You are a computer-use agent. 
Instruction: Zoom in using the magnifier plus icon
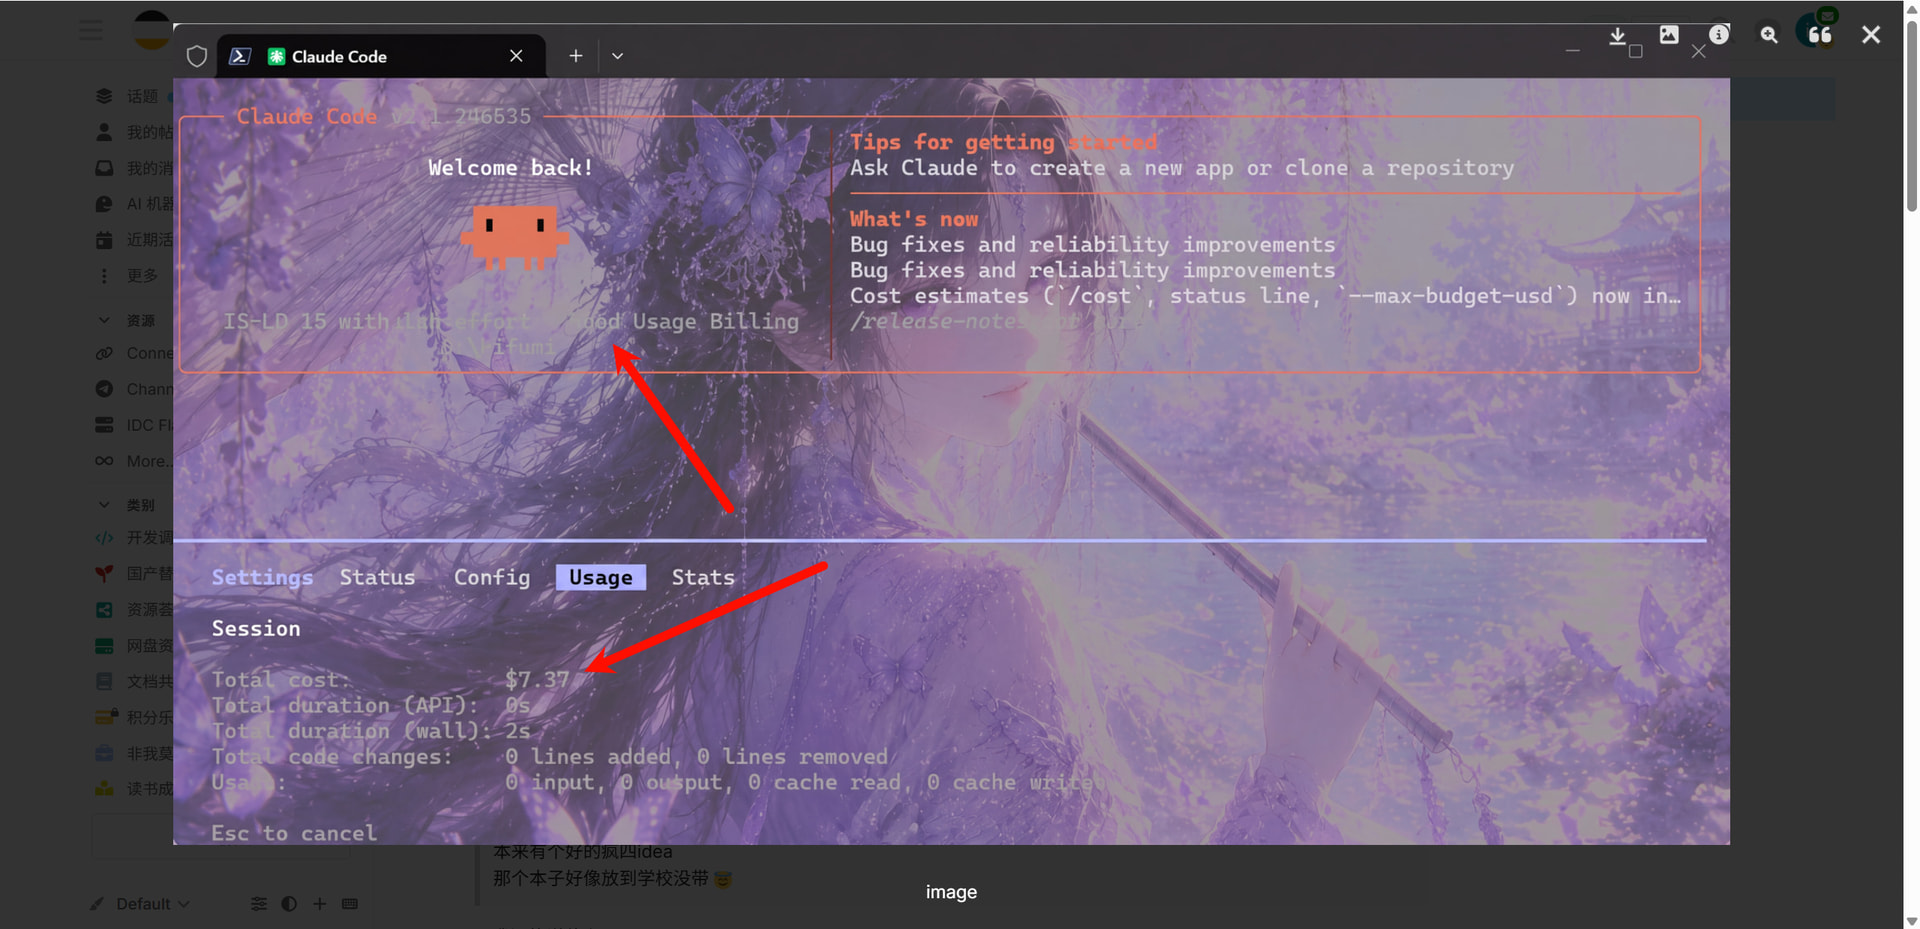pyautogui.click(x=1769, y=35)
